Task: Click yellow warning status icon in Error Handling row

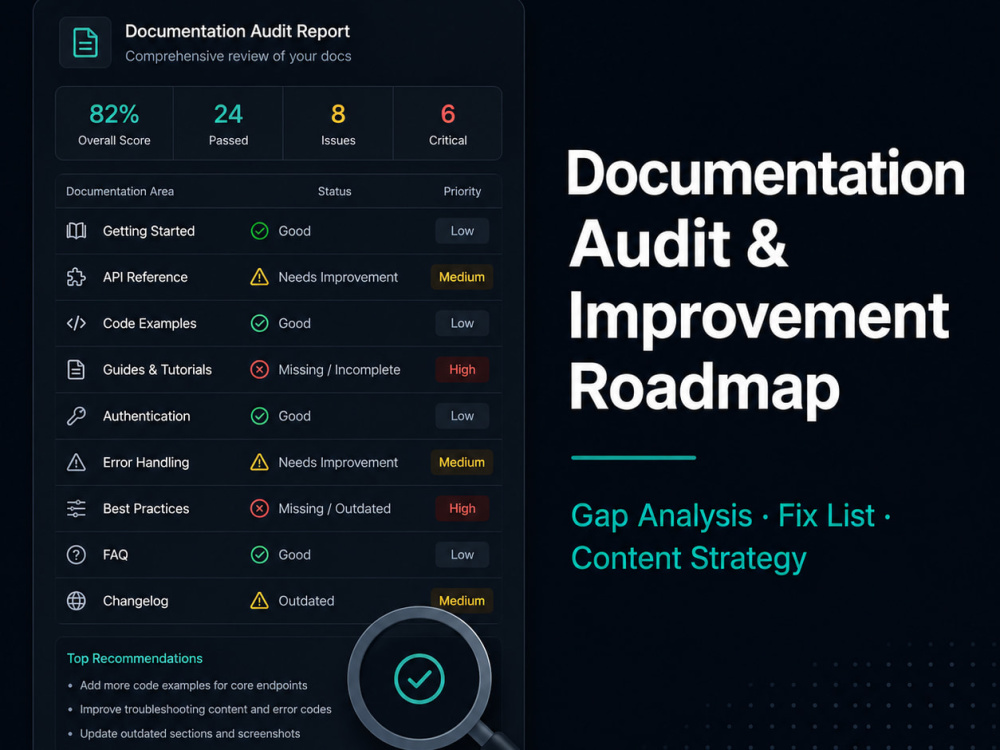Action: (x=260, y=462)
